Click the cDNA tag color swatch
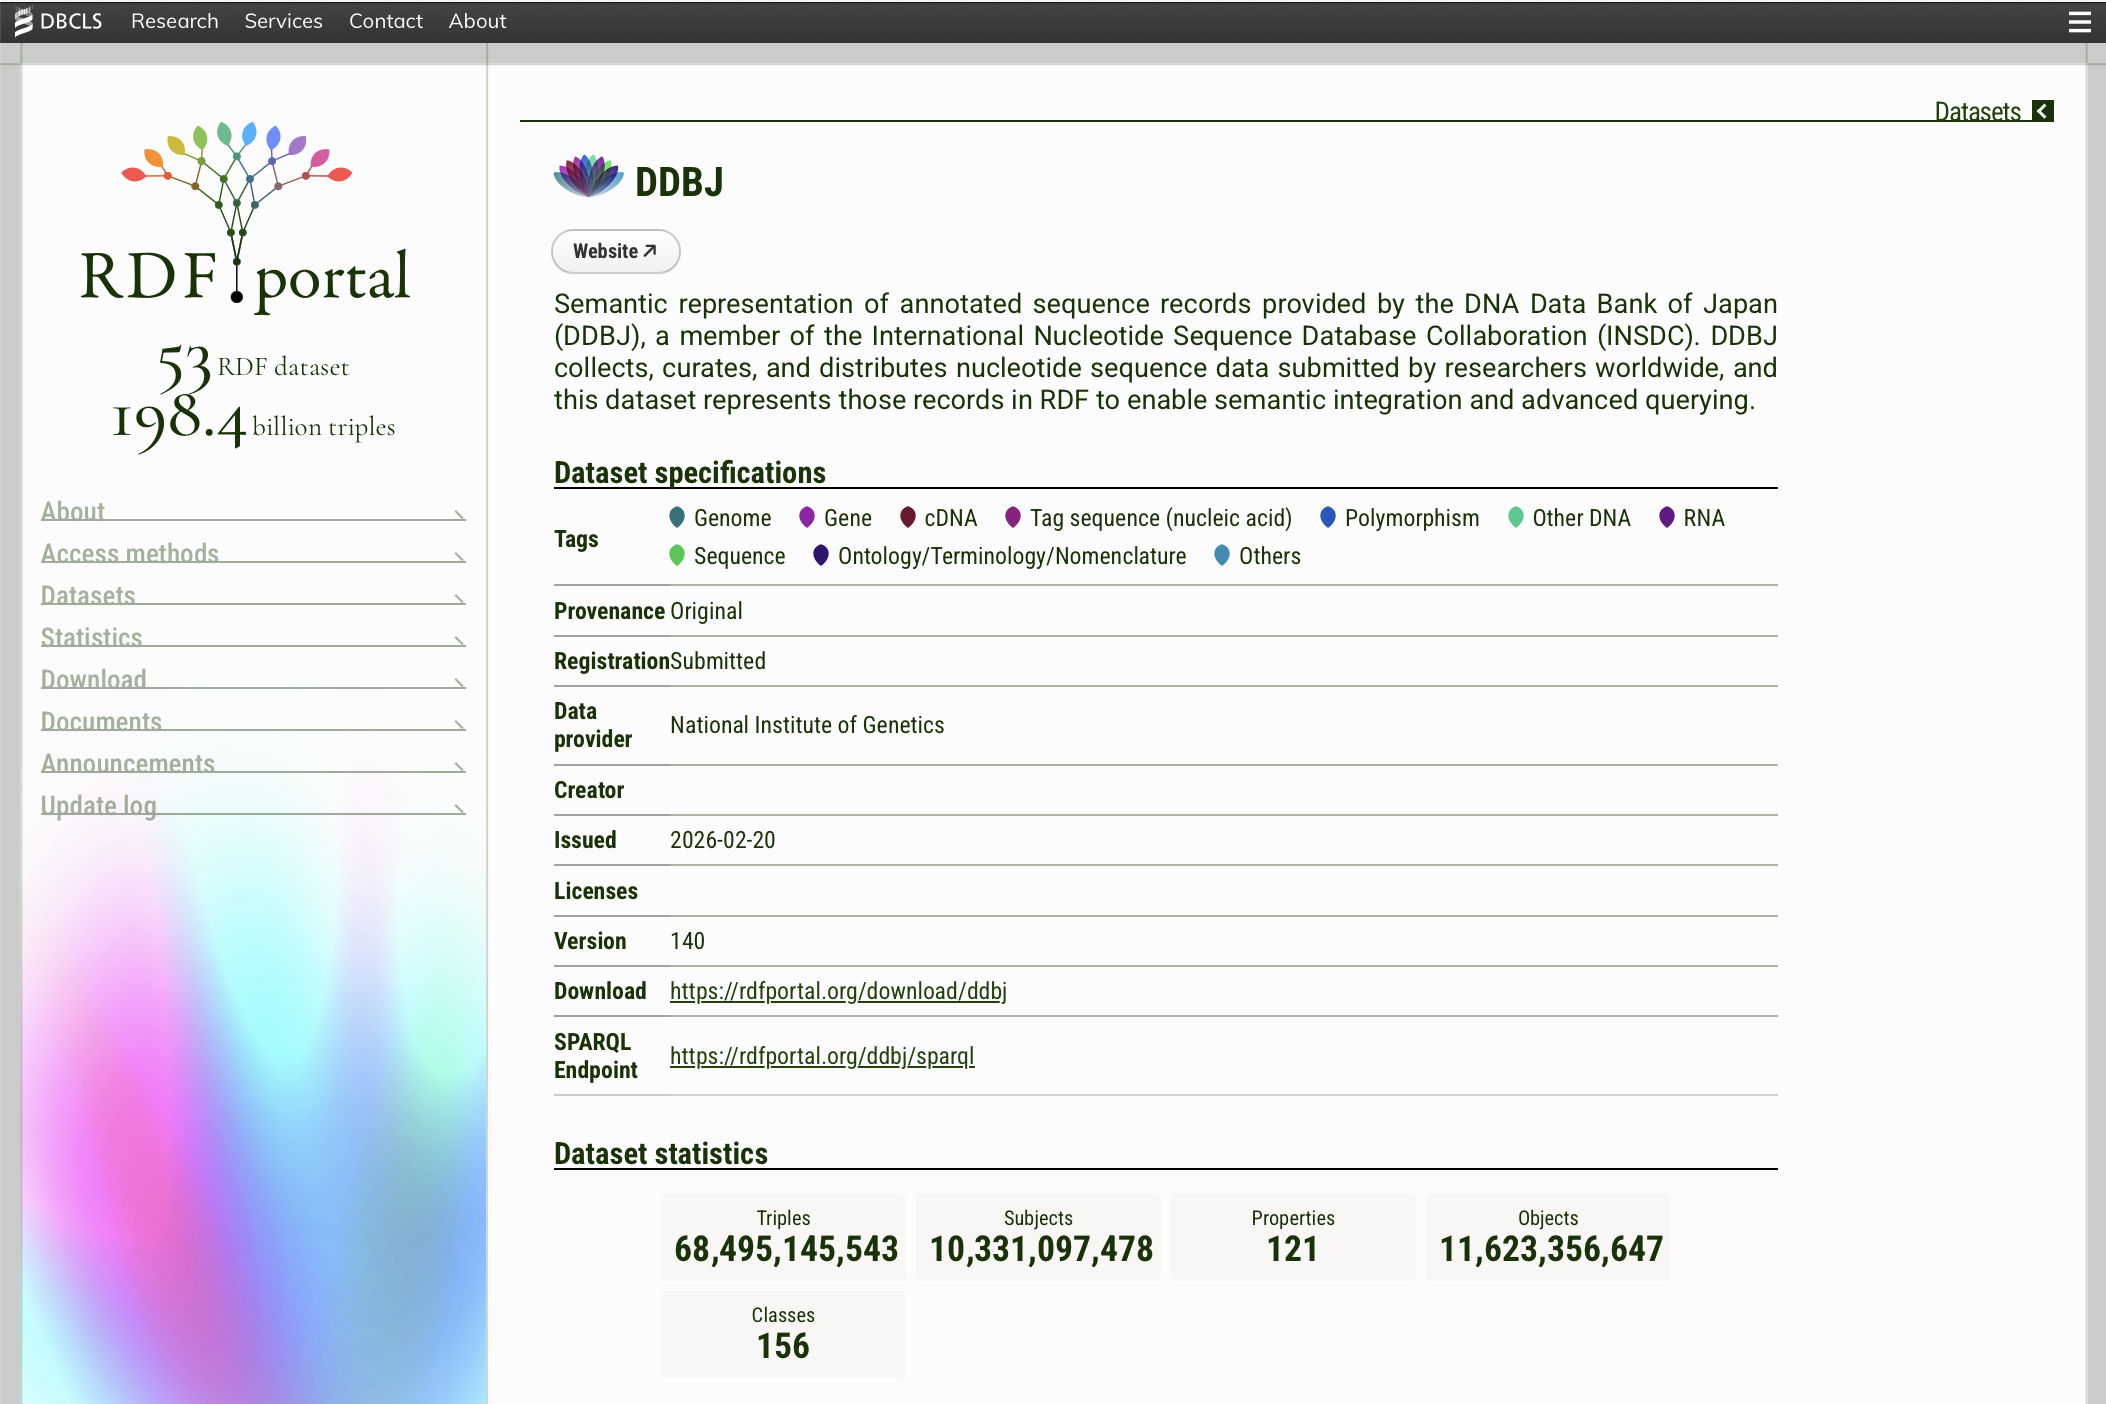Viewport: 2106px width, 1404px height. click(x=908, y=518)
